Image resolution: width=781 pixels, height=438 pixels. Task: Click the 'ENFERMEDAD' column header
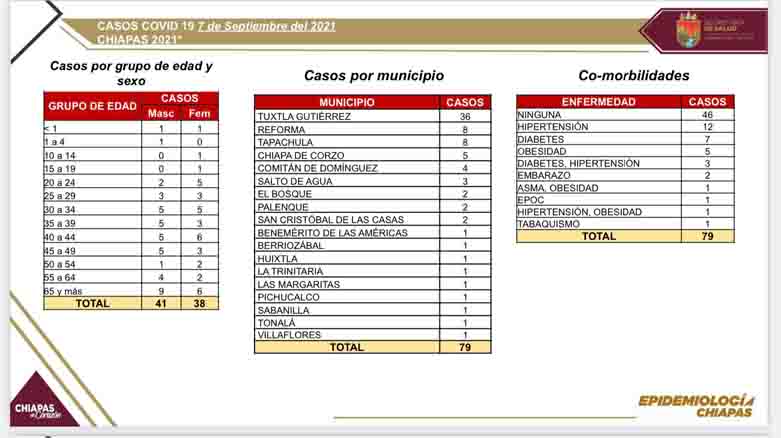pyautogui.click(x=599, y=102)
